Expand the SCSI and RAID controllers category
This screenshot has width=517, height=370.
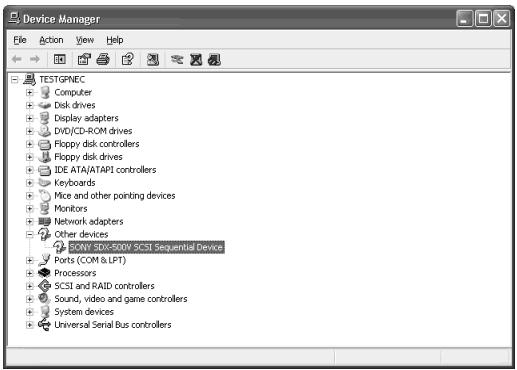pos(29,286)
